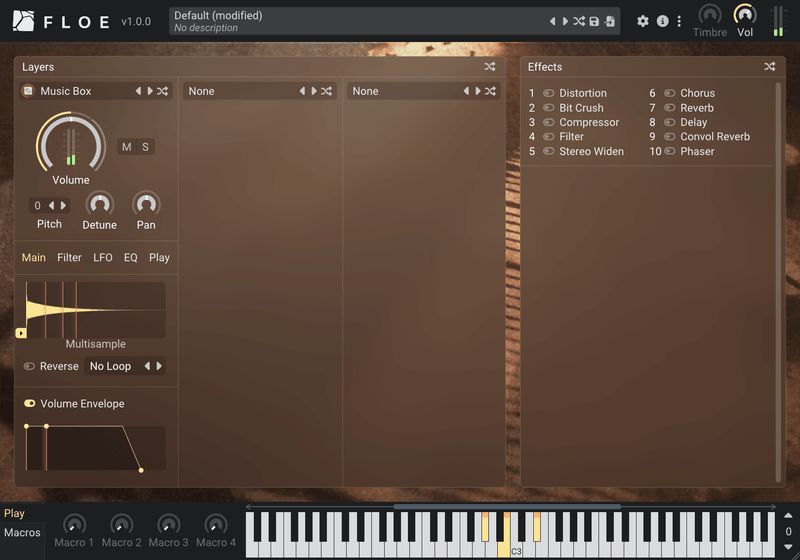Select the bottom Macros tab
Viewport: 800px width, 560px height.
[22, 532]
